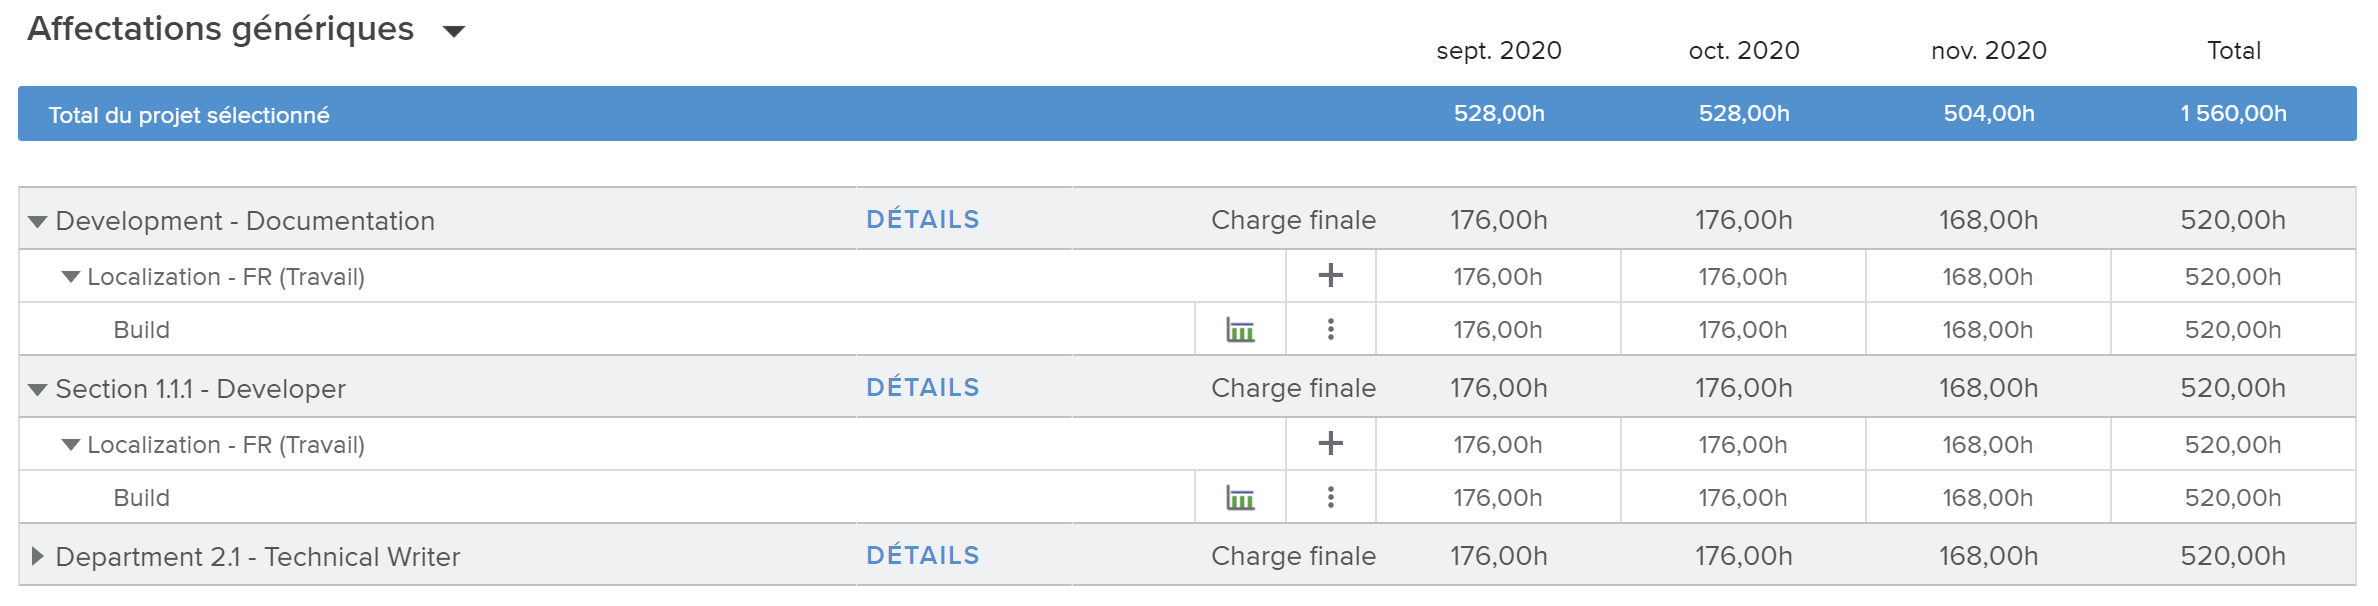Image resolution: width=2378 pixels, height=606 pixels.
Task: Collapse Localization - FR under Development - Documentation
Action: click(71, 277)
